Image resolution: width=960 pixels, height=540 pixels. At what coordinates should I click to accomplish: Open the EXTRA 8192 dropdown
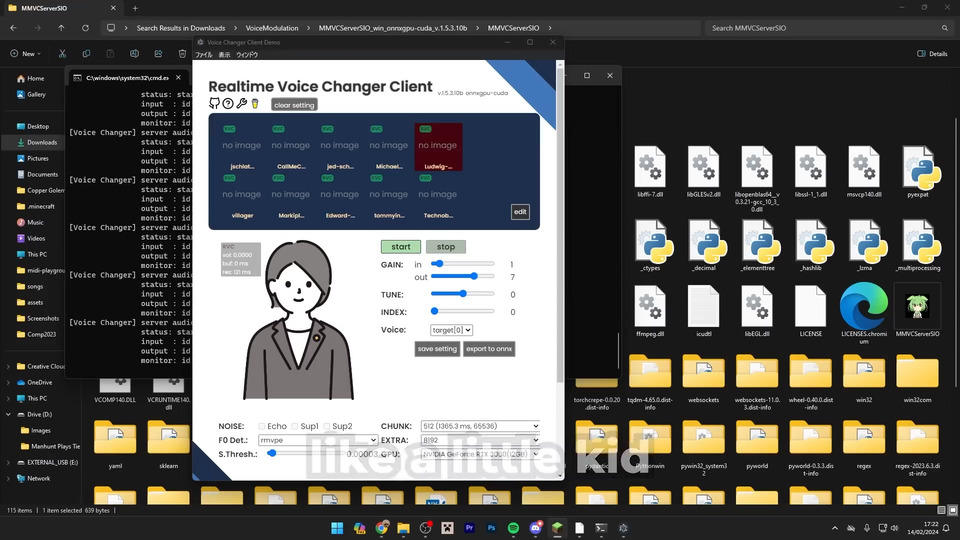[481, 440]
